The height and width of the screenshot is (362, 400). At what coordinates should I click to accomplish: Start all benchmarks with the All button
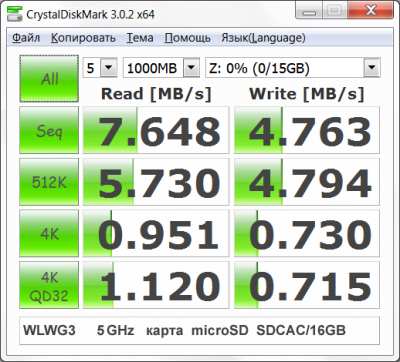49,79
